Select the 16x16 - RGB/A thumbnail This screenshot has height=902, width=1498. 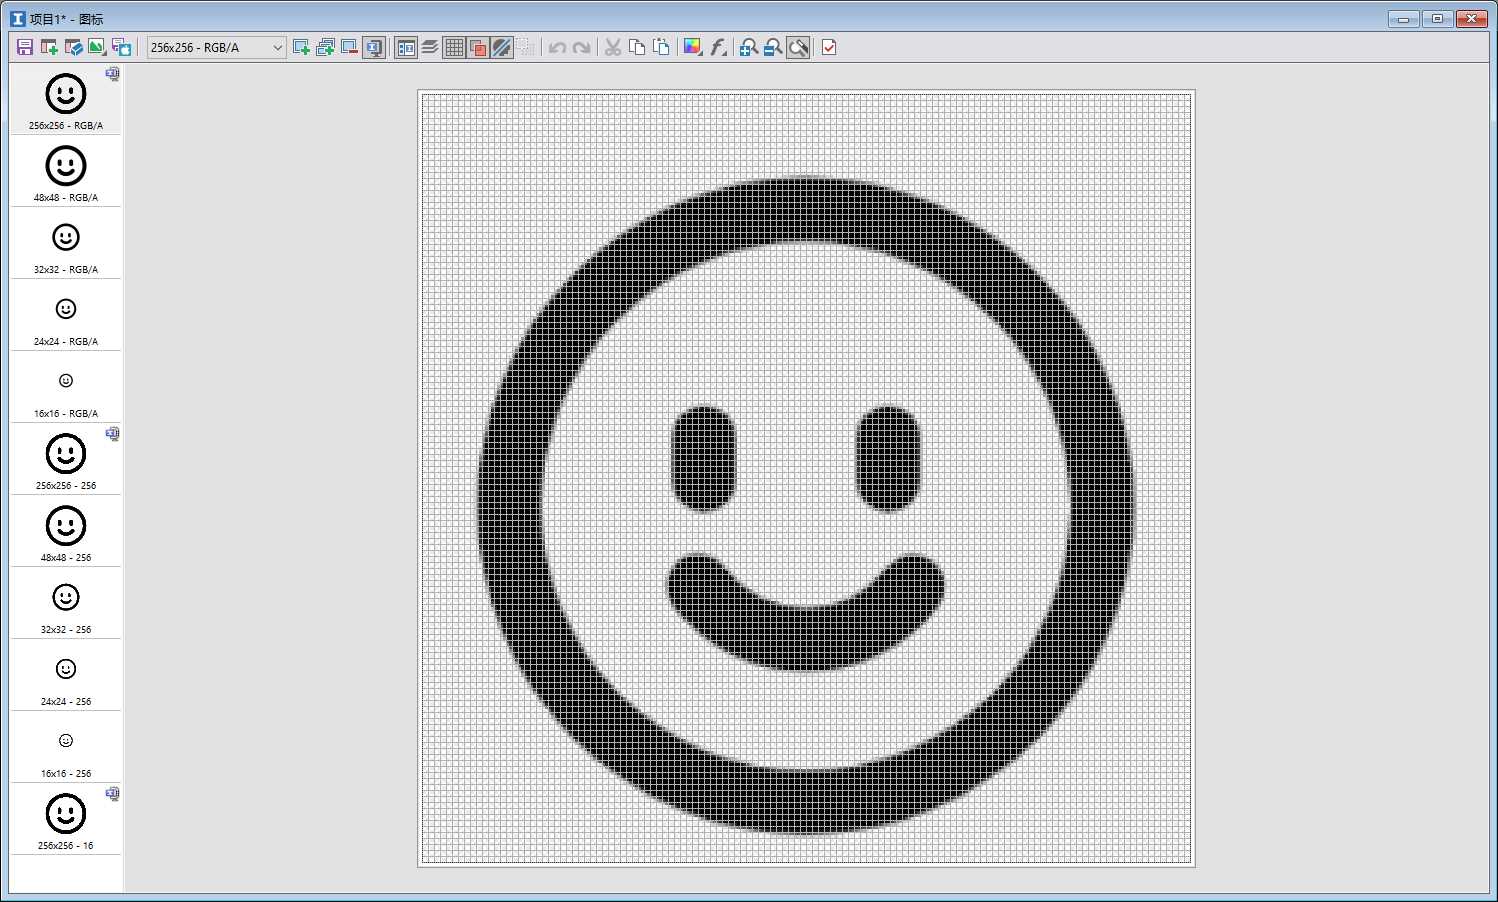(x=66, y=387)
